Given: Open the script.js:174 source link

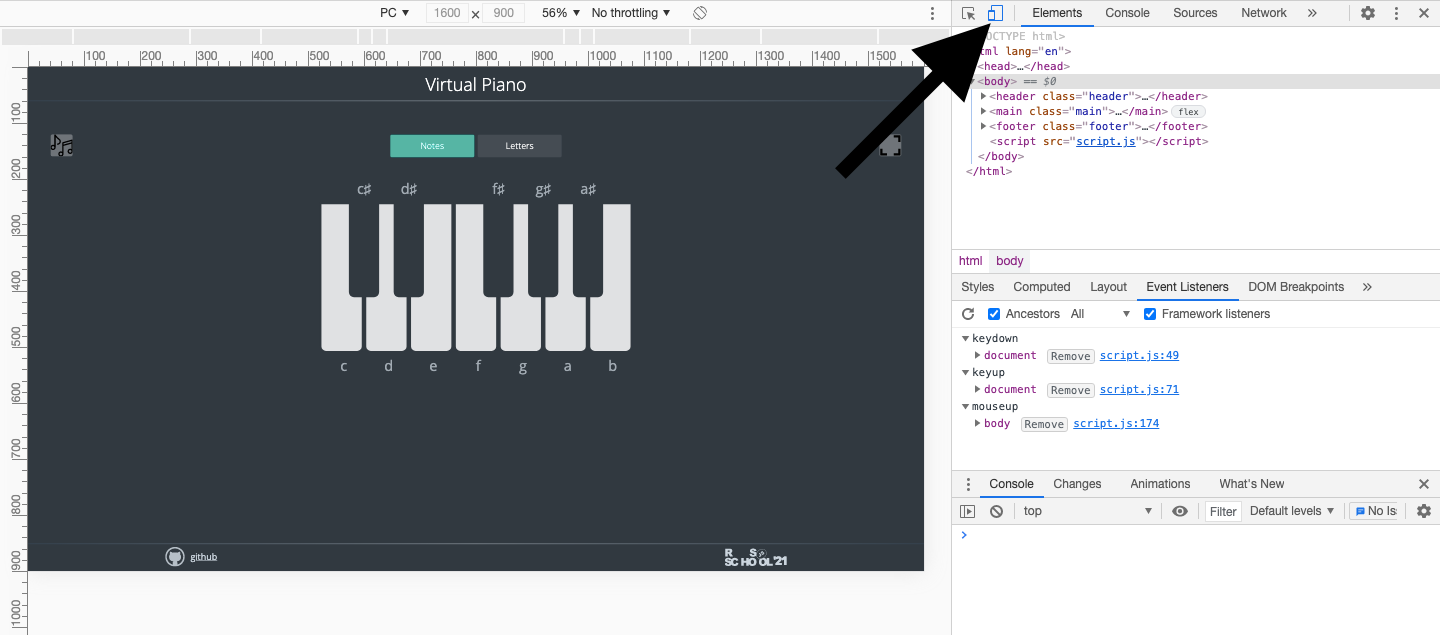Looking at the screenshot, I should coord(1116,424).
